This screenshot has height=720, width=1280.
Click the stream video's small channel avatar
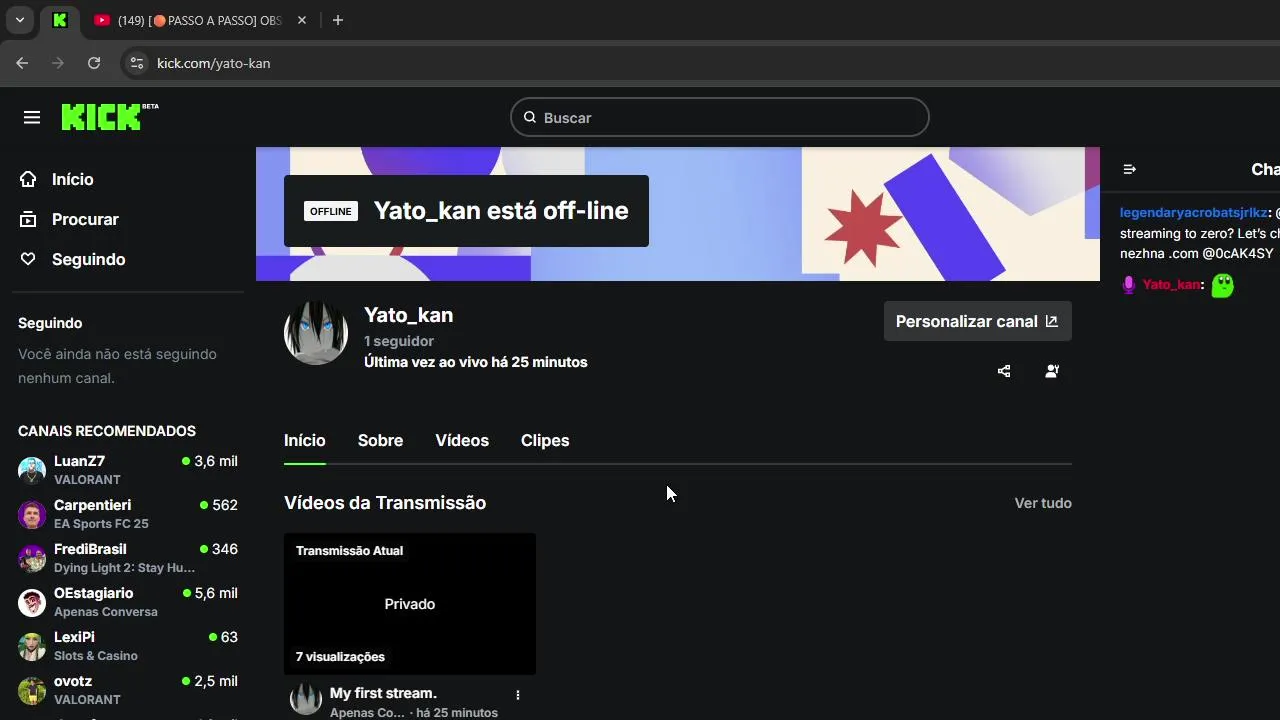coord(305,700)
